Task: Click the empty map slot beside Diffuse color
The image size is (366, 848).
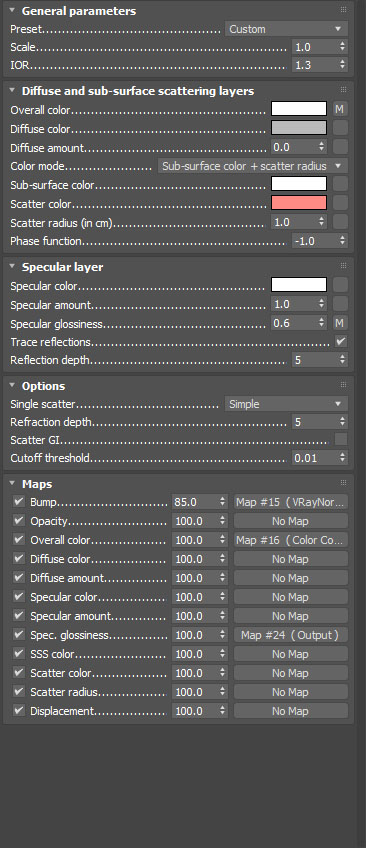Action: 340,128
